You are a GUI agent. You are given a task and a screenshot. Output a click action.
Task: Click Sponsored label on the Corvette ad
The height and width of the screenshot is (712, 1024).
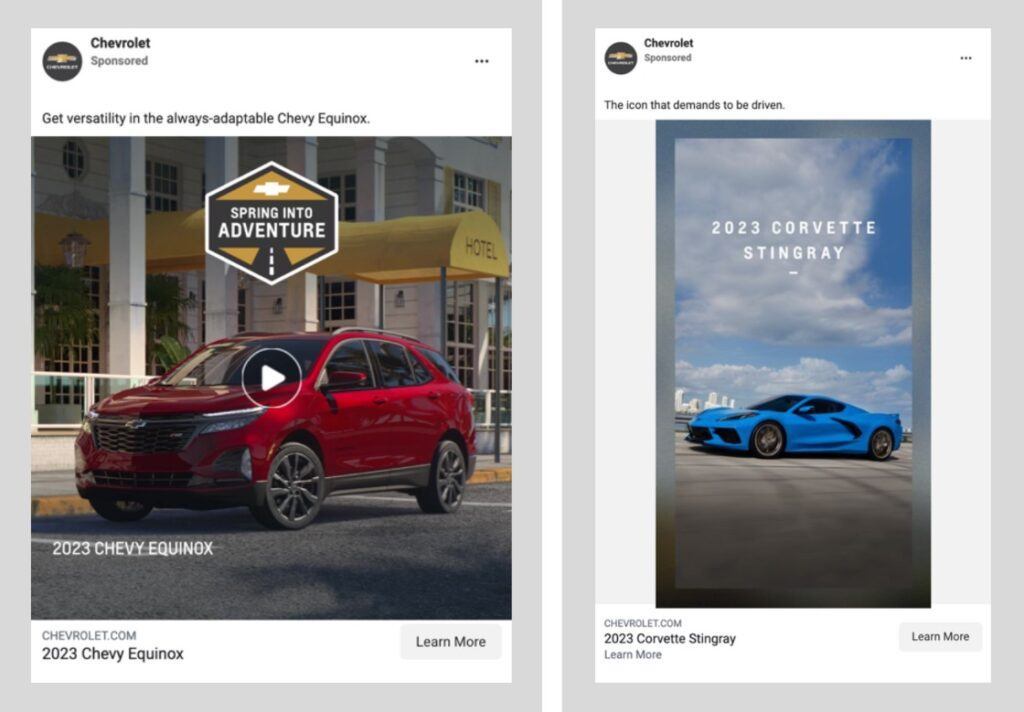coord(667,58)
